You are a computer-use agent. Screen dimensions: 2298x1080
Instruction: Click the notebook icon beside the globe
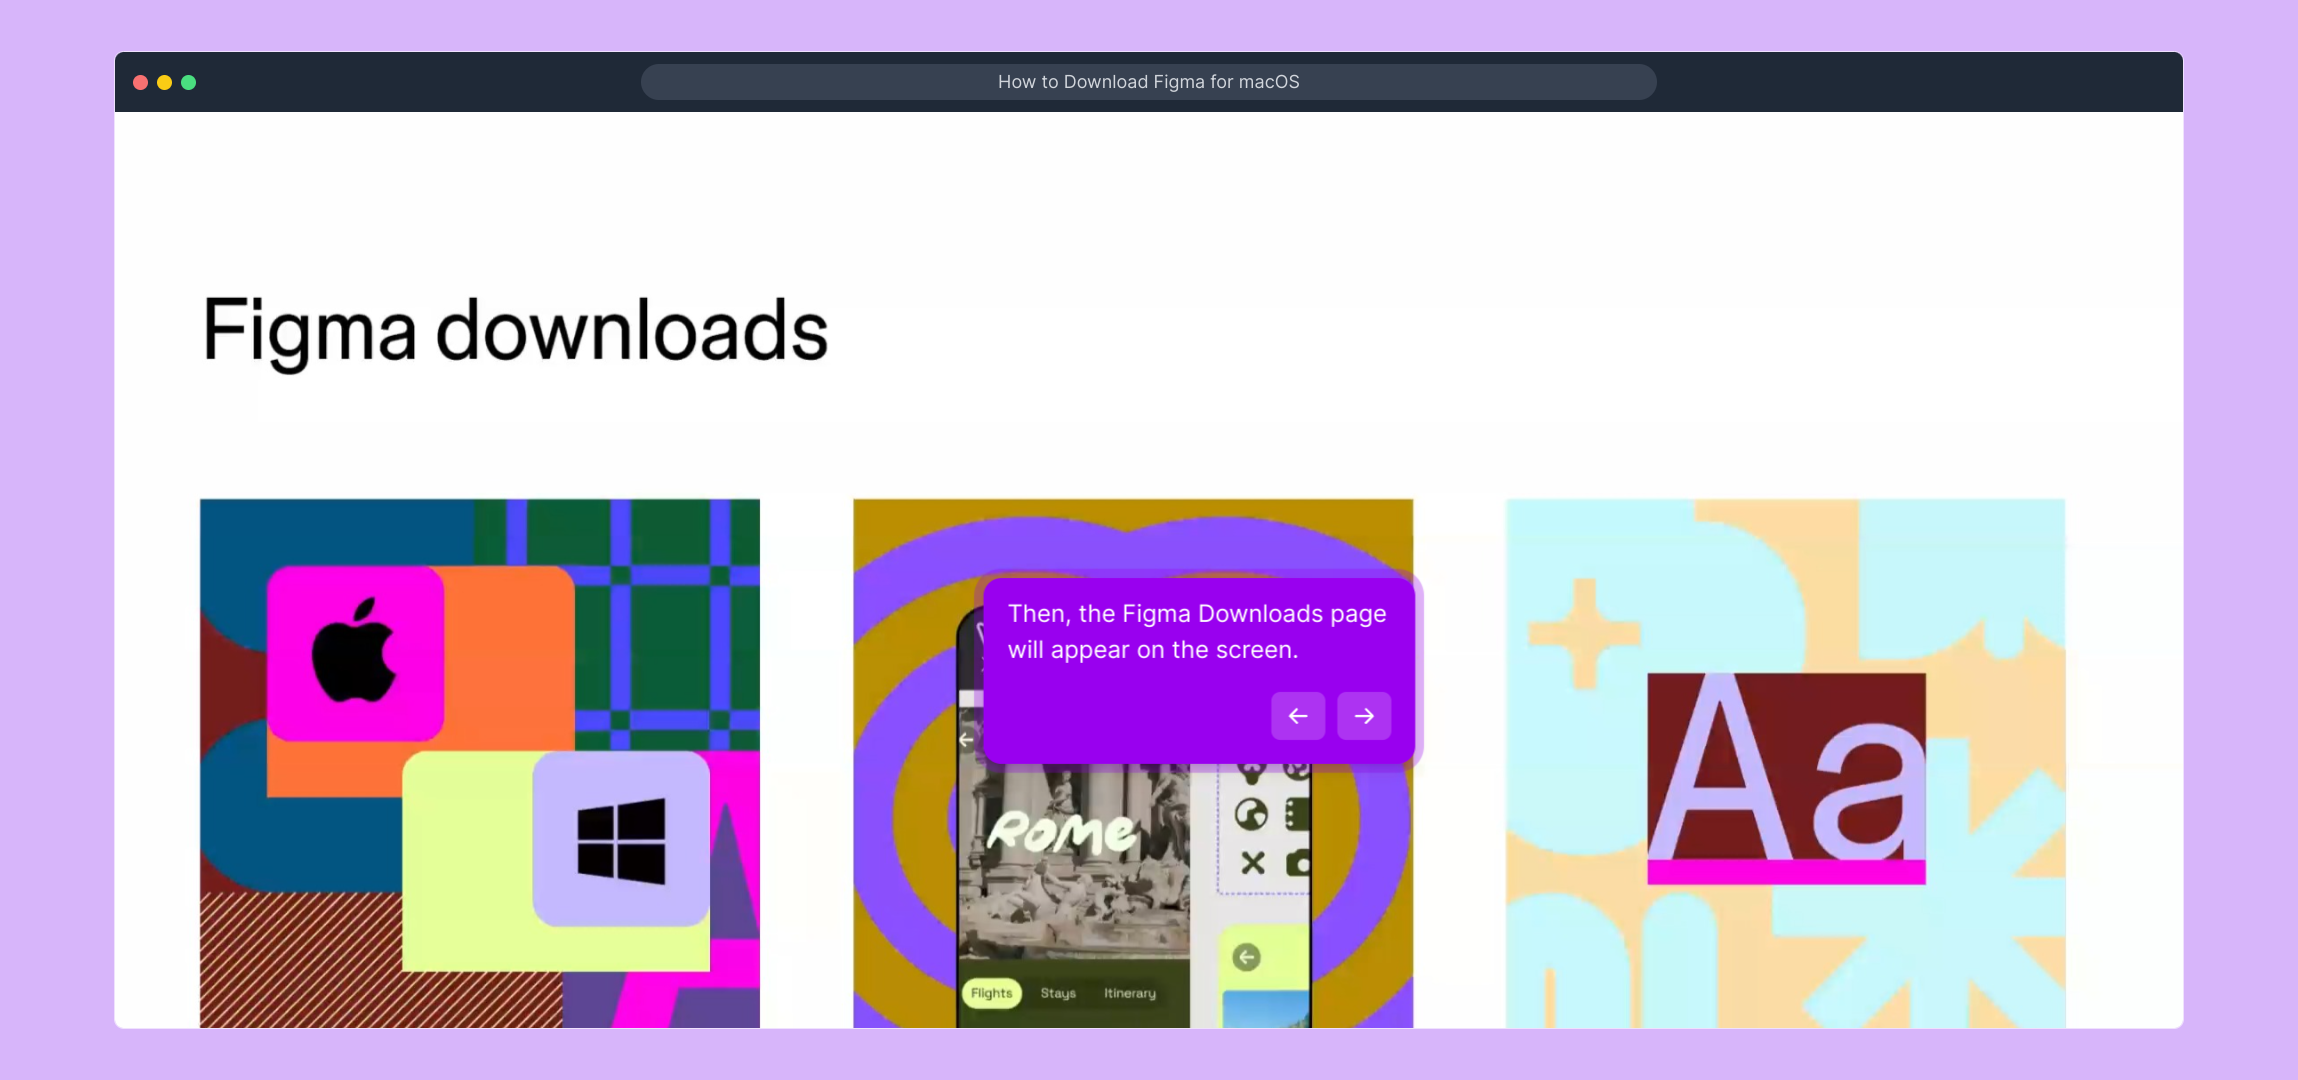click(1297, 815)
